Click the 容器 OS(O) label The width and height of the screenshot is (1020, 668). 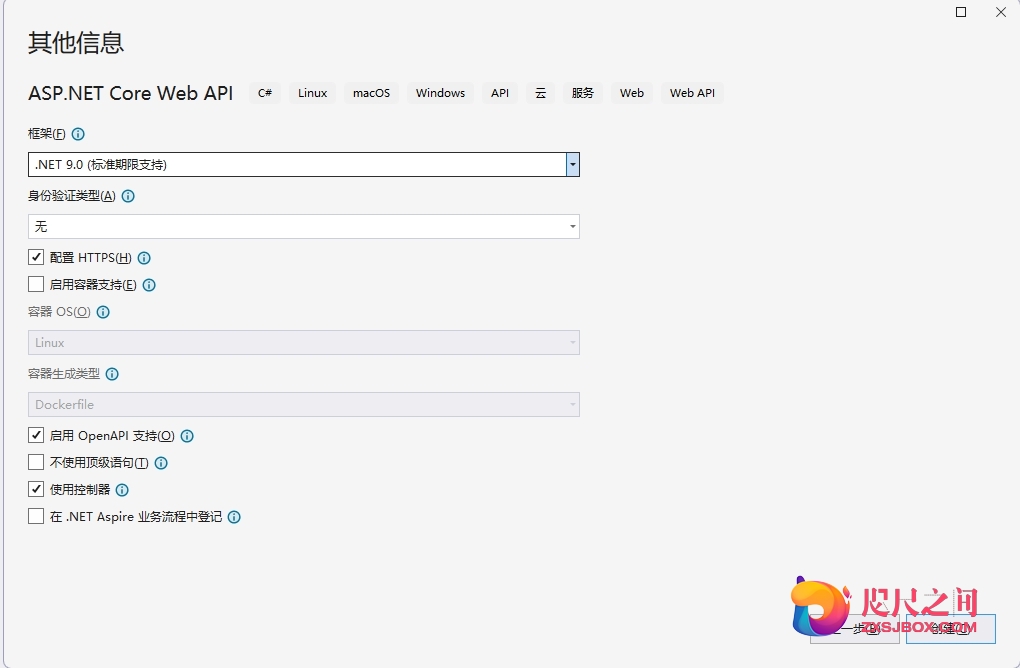59,312
